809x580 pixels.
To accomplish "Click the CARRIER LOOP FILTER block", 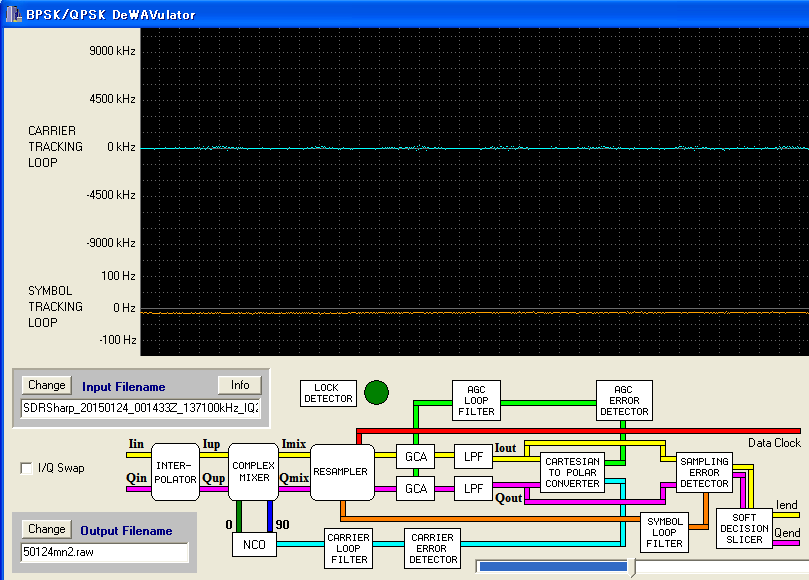I will coord(348,549).
